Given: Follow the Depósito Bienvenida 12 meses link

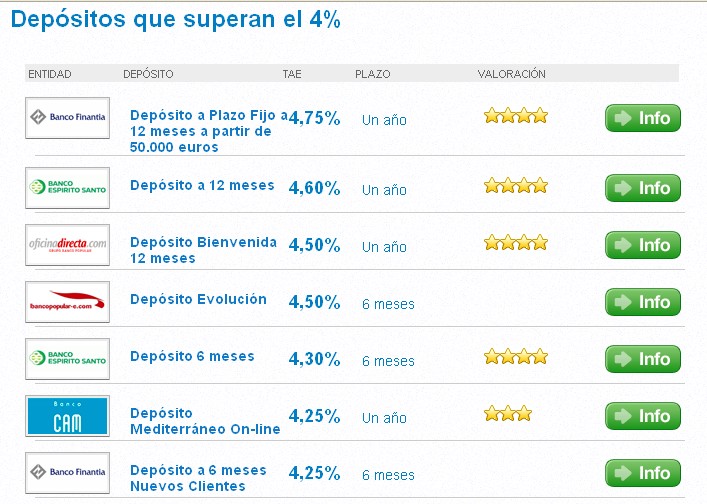Looking at the screenshot, I should coord(203,250).
